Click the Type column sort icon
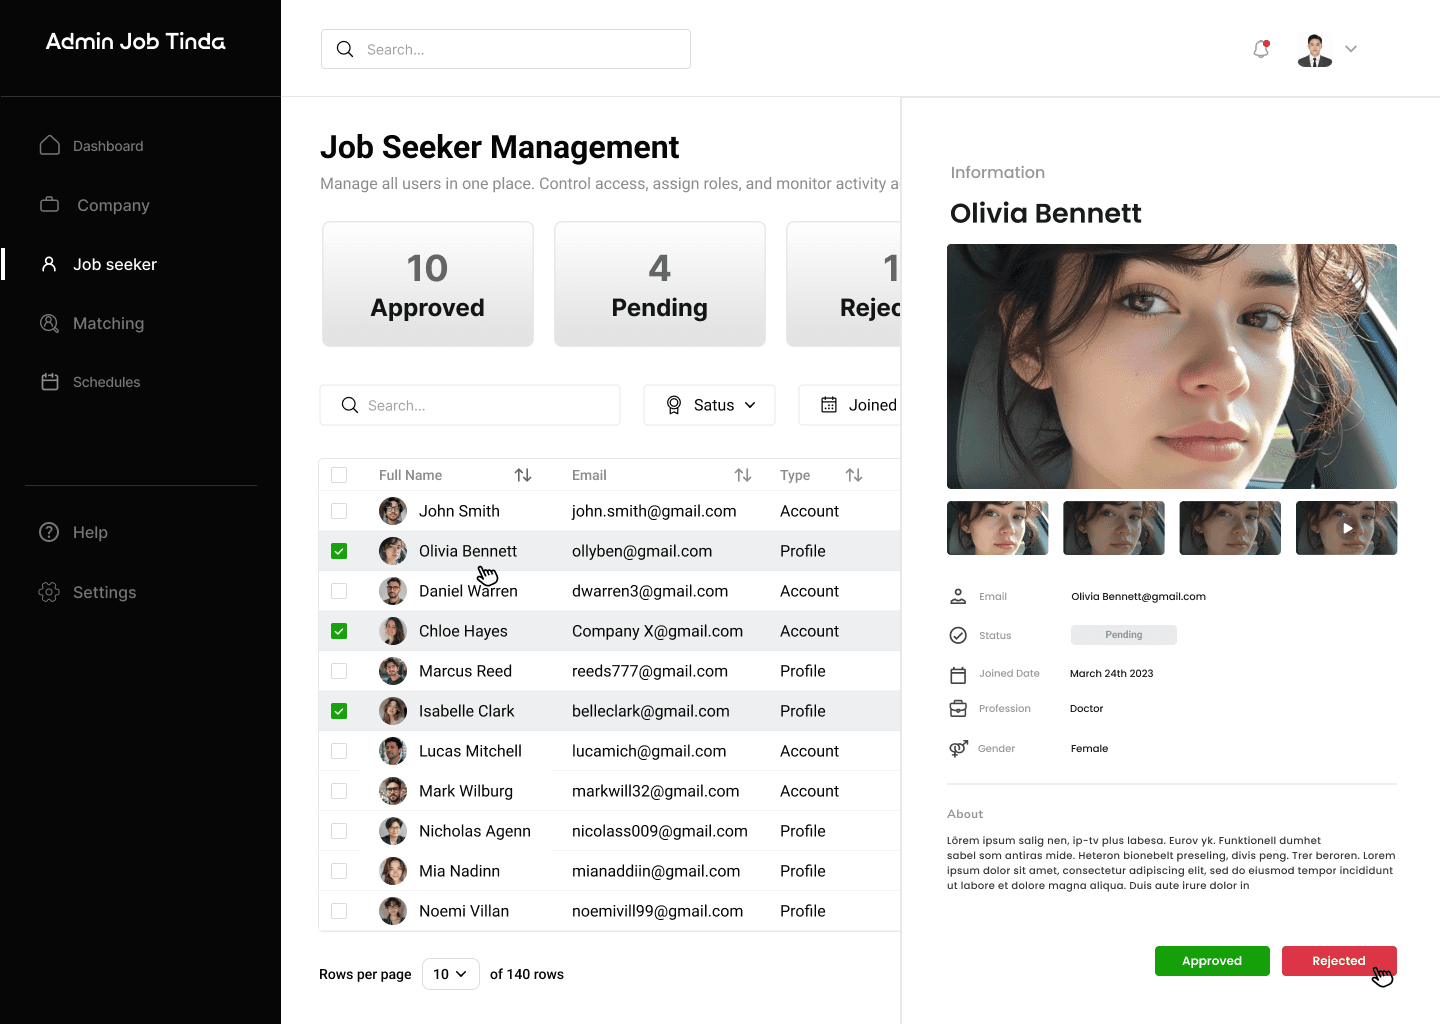 click(854, 475)
